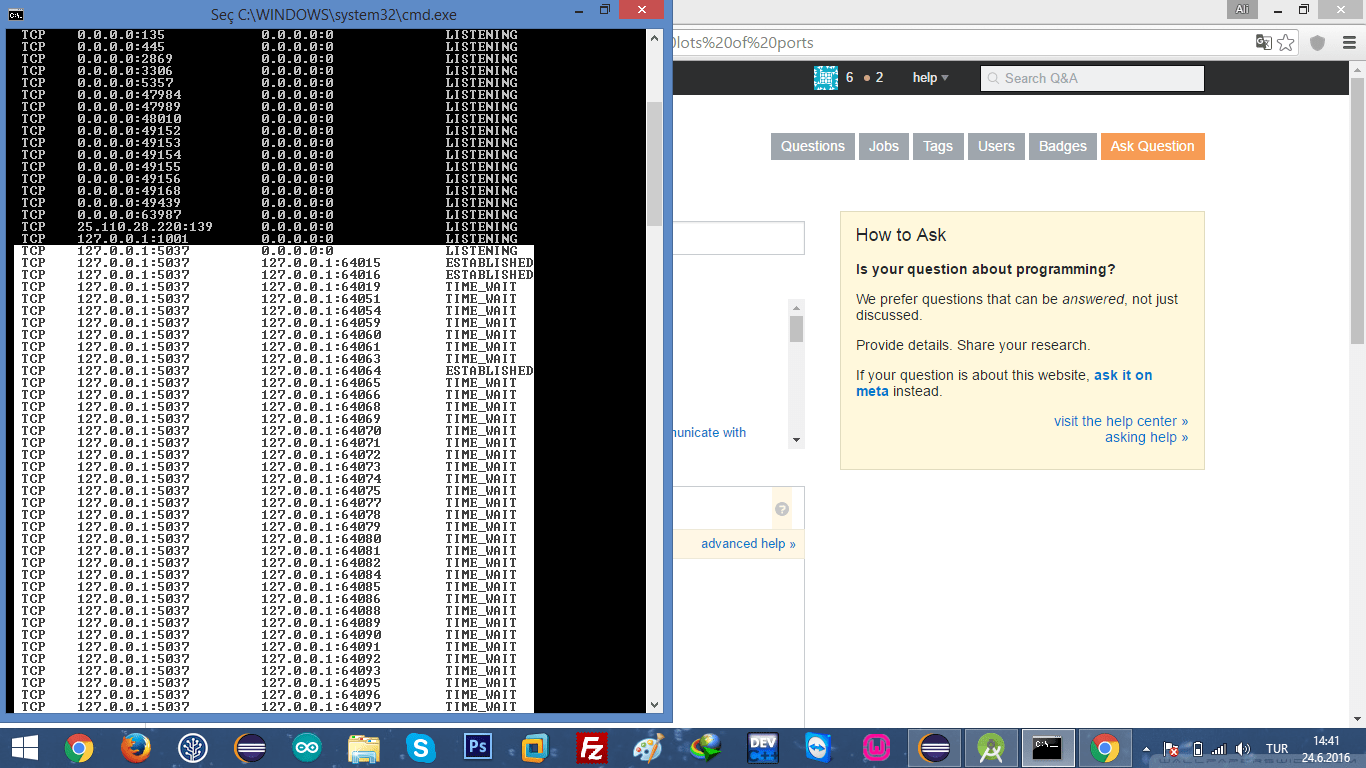Open Action Center flag icon in tray
Image resolution: width=1366 pixels, height=768 pixels.
pos(1171,749)
